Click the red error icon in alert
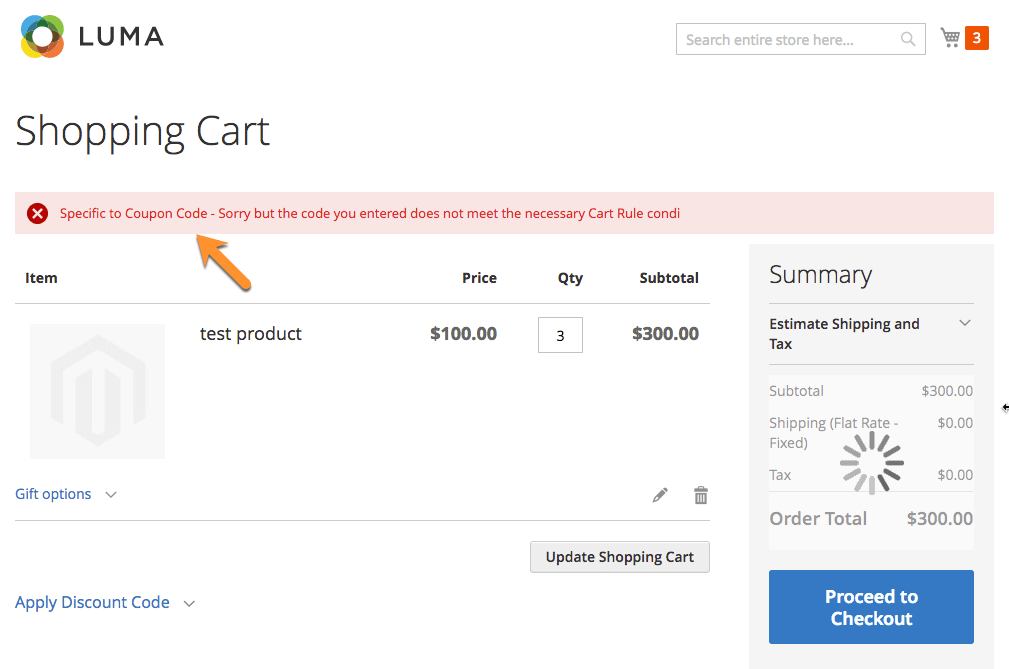Viewport: 1009px width, 669px height. pos(37,213)
